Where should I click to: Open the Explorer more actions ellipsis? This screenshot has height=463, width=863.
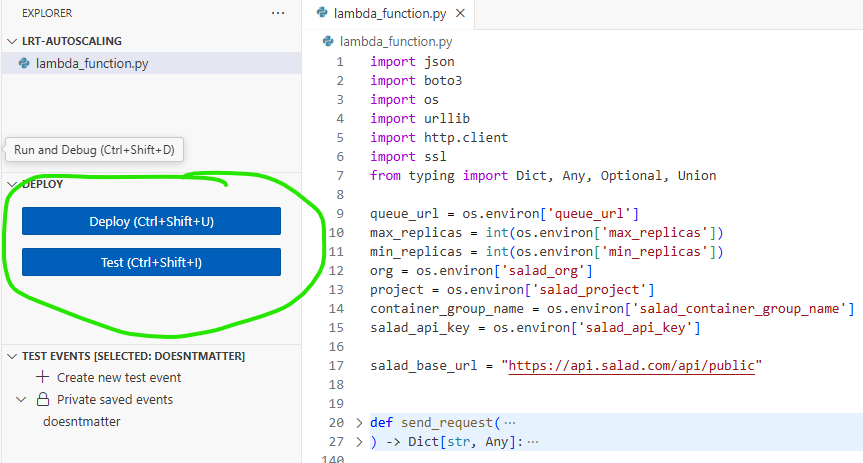pyautogui.click(x=278, y=13)
